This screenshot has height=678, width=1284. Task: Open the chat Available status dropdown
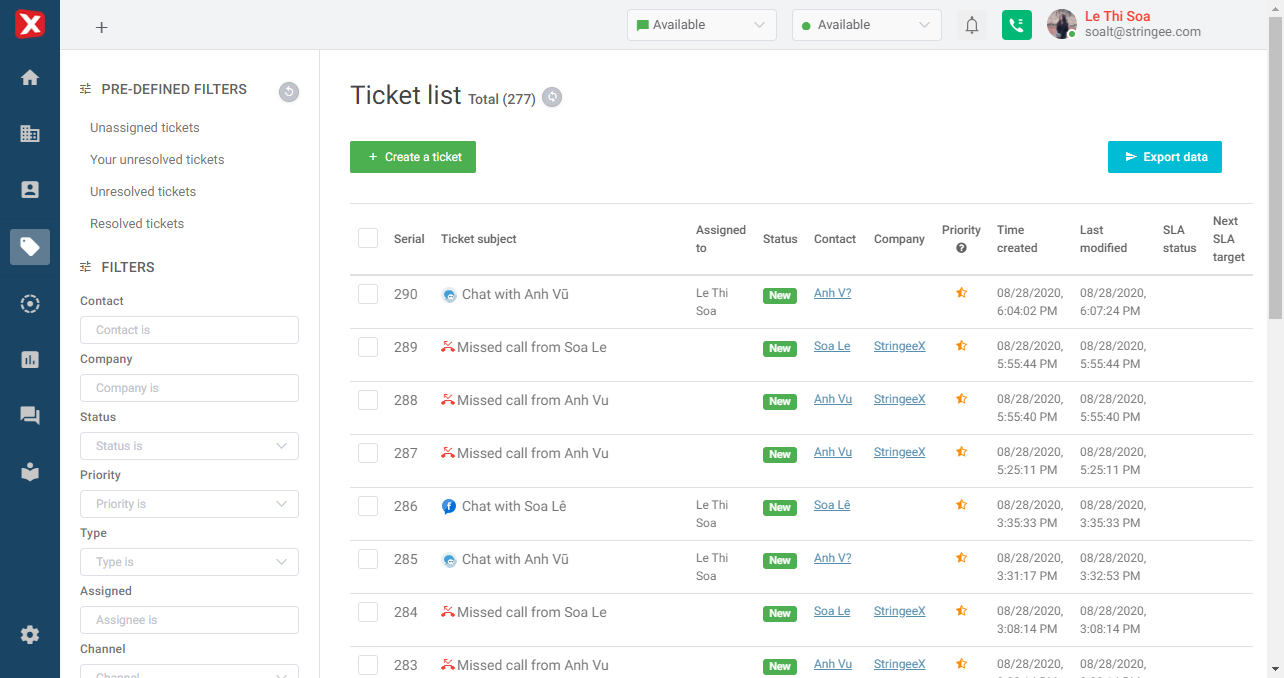[701, 25]
